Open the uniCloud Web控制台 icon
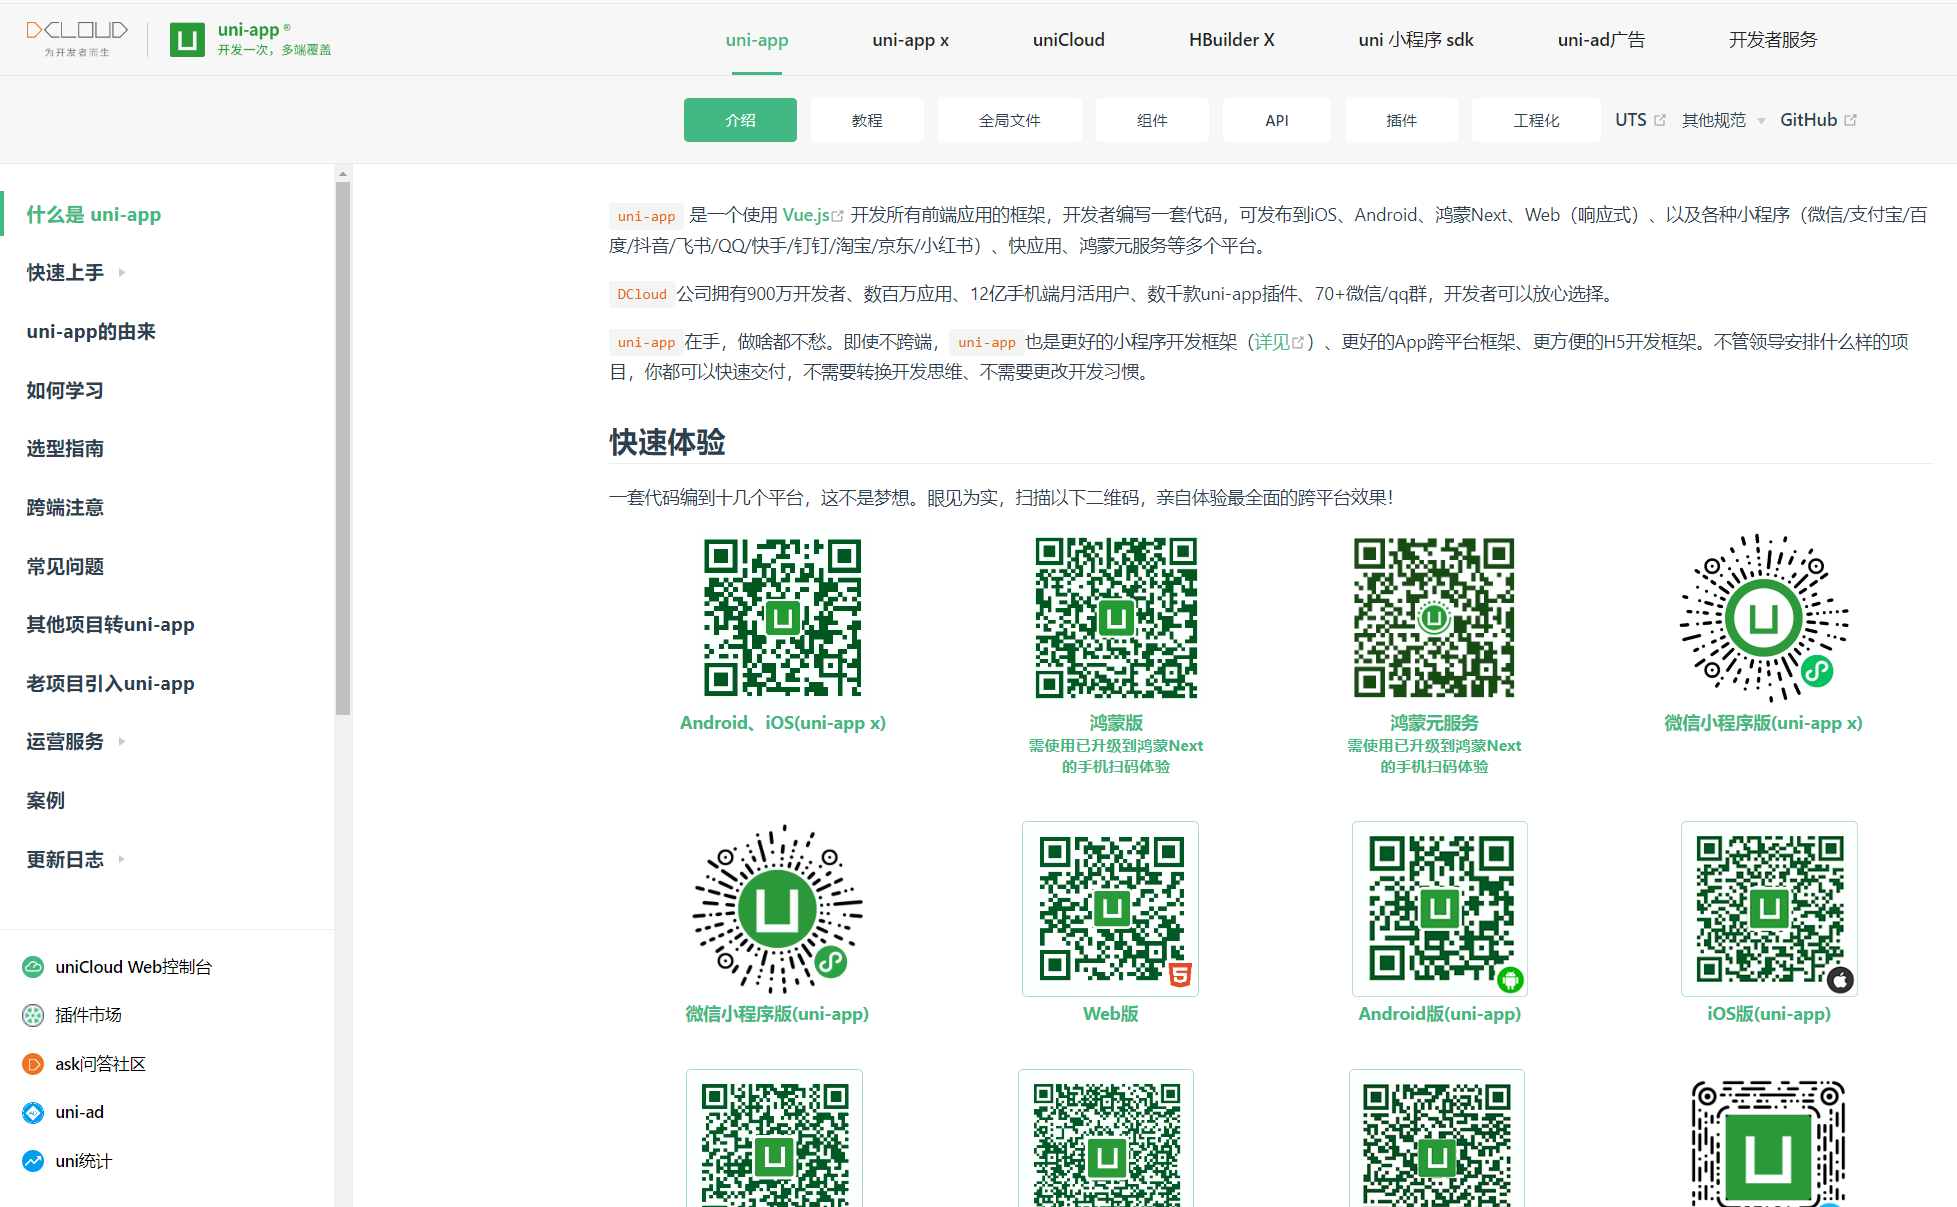1957x1207 pixels. click(x=33, y=967)
